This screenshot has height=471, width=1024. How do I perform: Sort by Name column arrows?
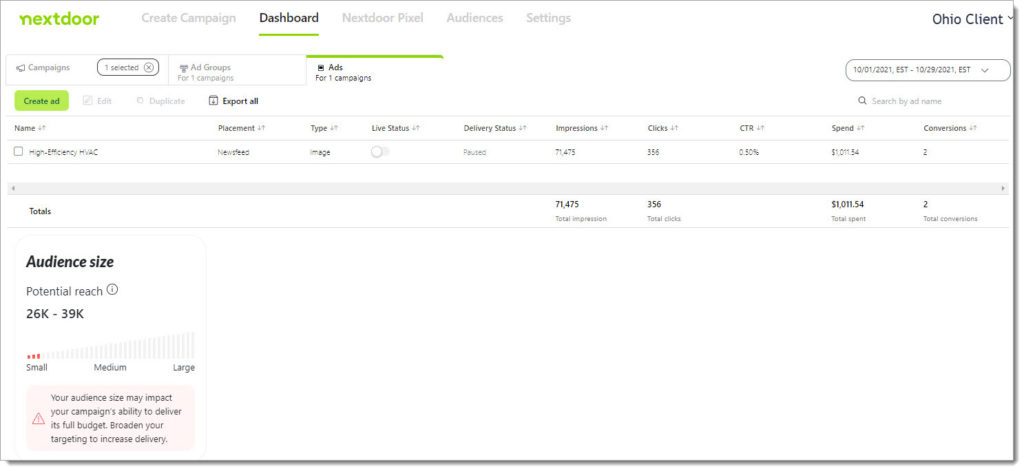pos(42,129)
